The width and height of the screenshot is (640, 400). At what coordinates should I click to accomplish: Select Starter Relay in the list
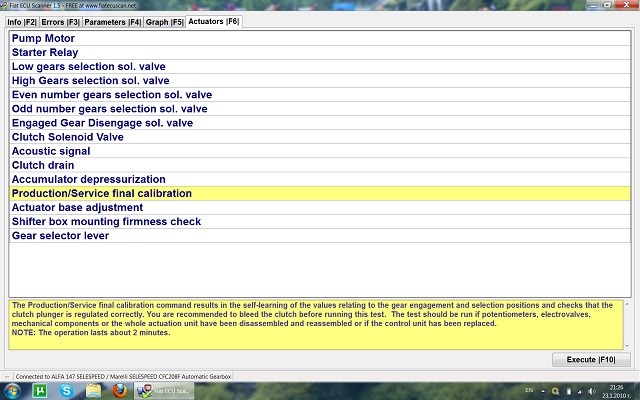[x=45, y=53]
